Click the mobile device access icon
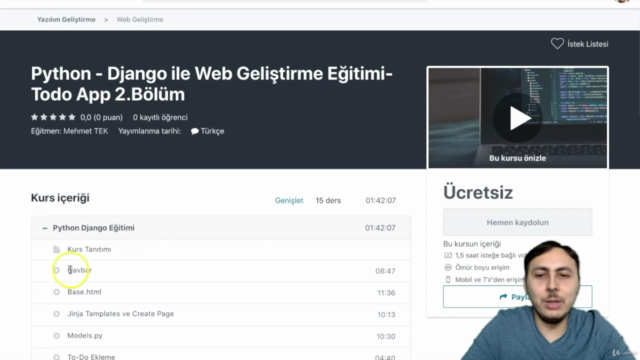Screen dimensions: 640x360 point(448,280)
